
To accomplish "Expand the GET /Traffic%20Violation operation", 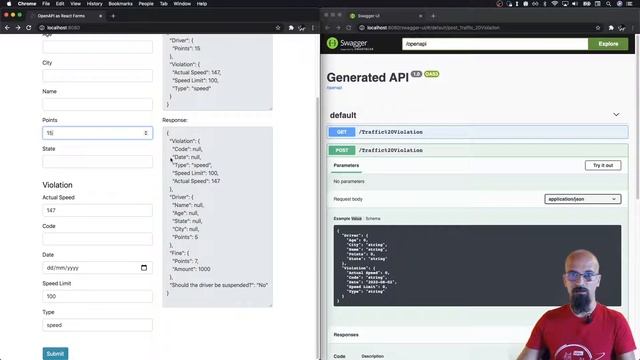I will click(478, 132).
